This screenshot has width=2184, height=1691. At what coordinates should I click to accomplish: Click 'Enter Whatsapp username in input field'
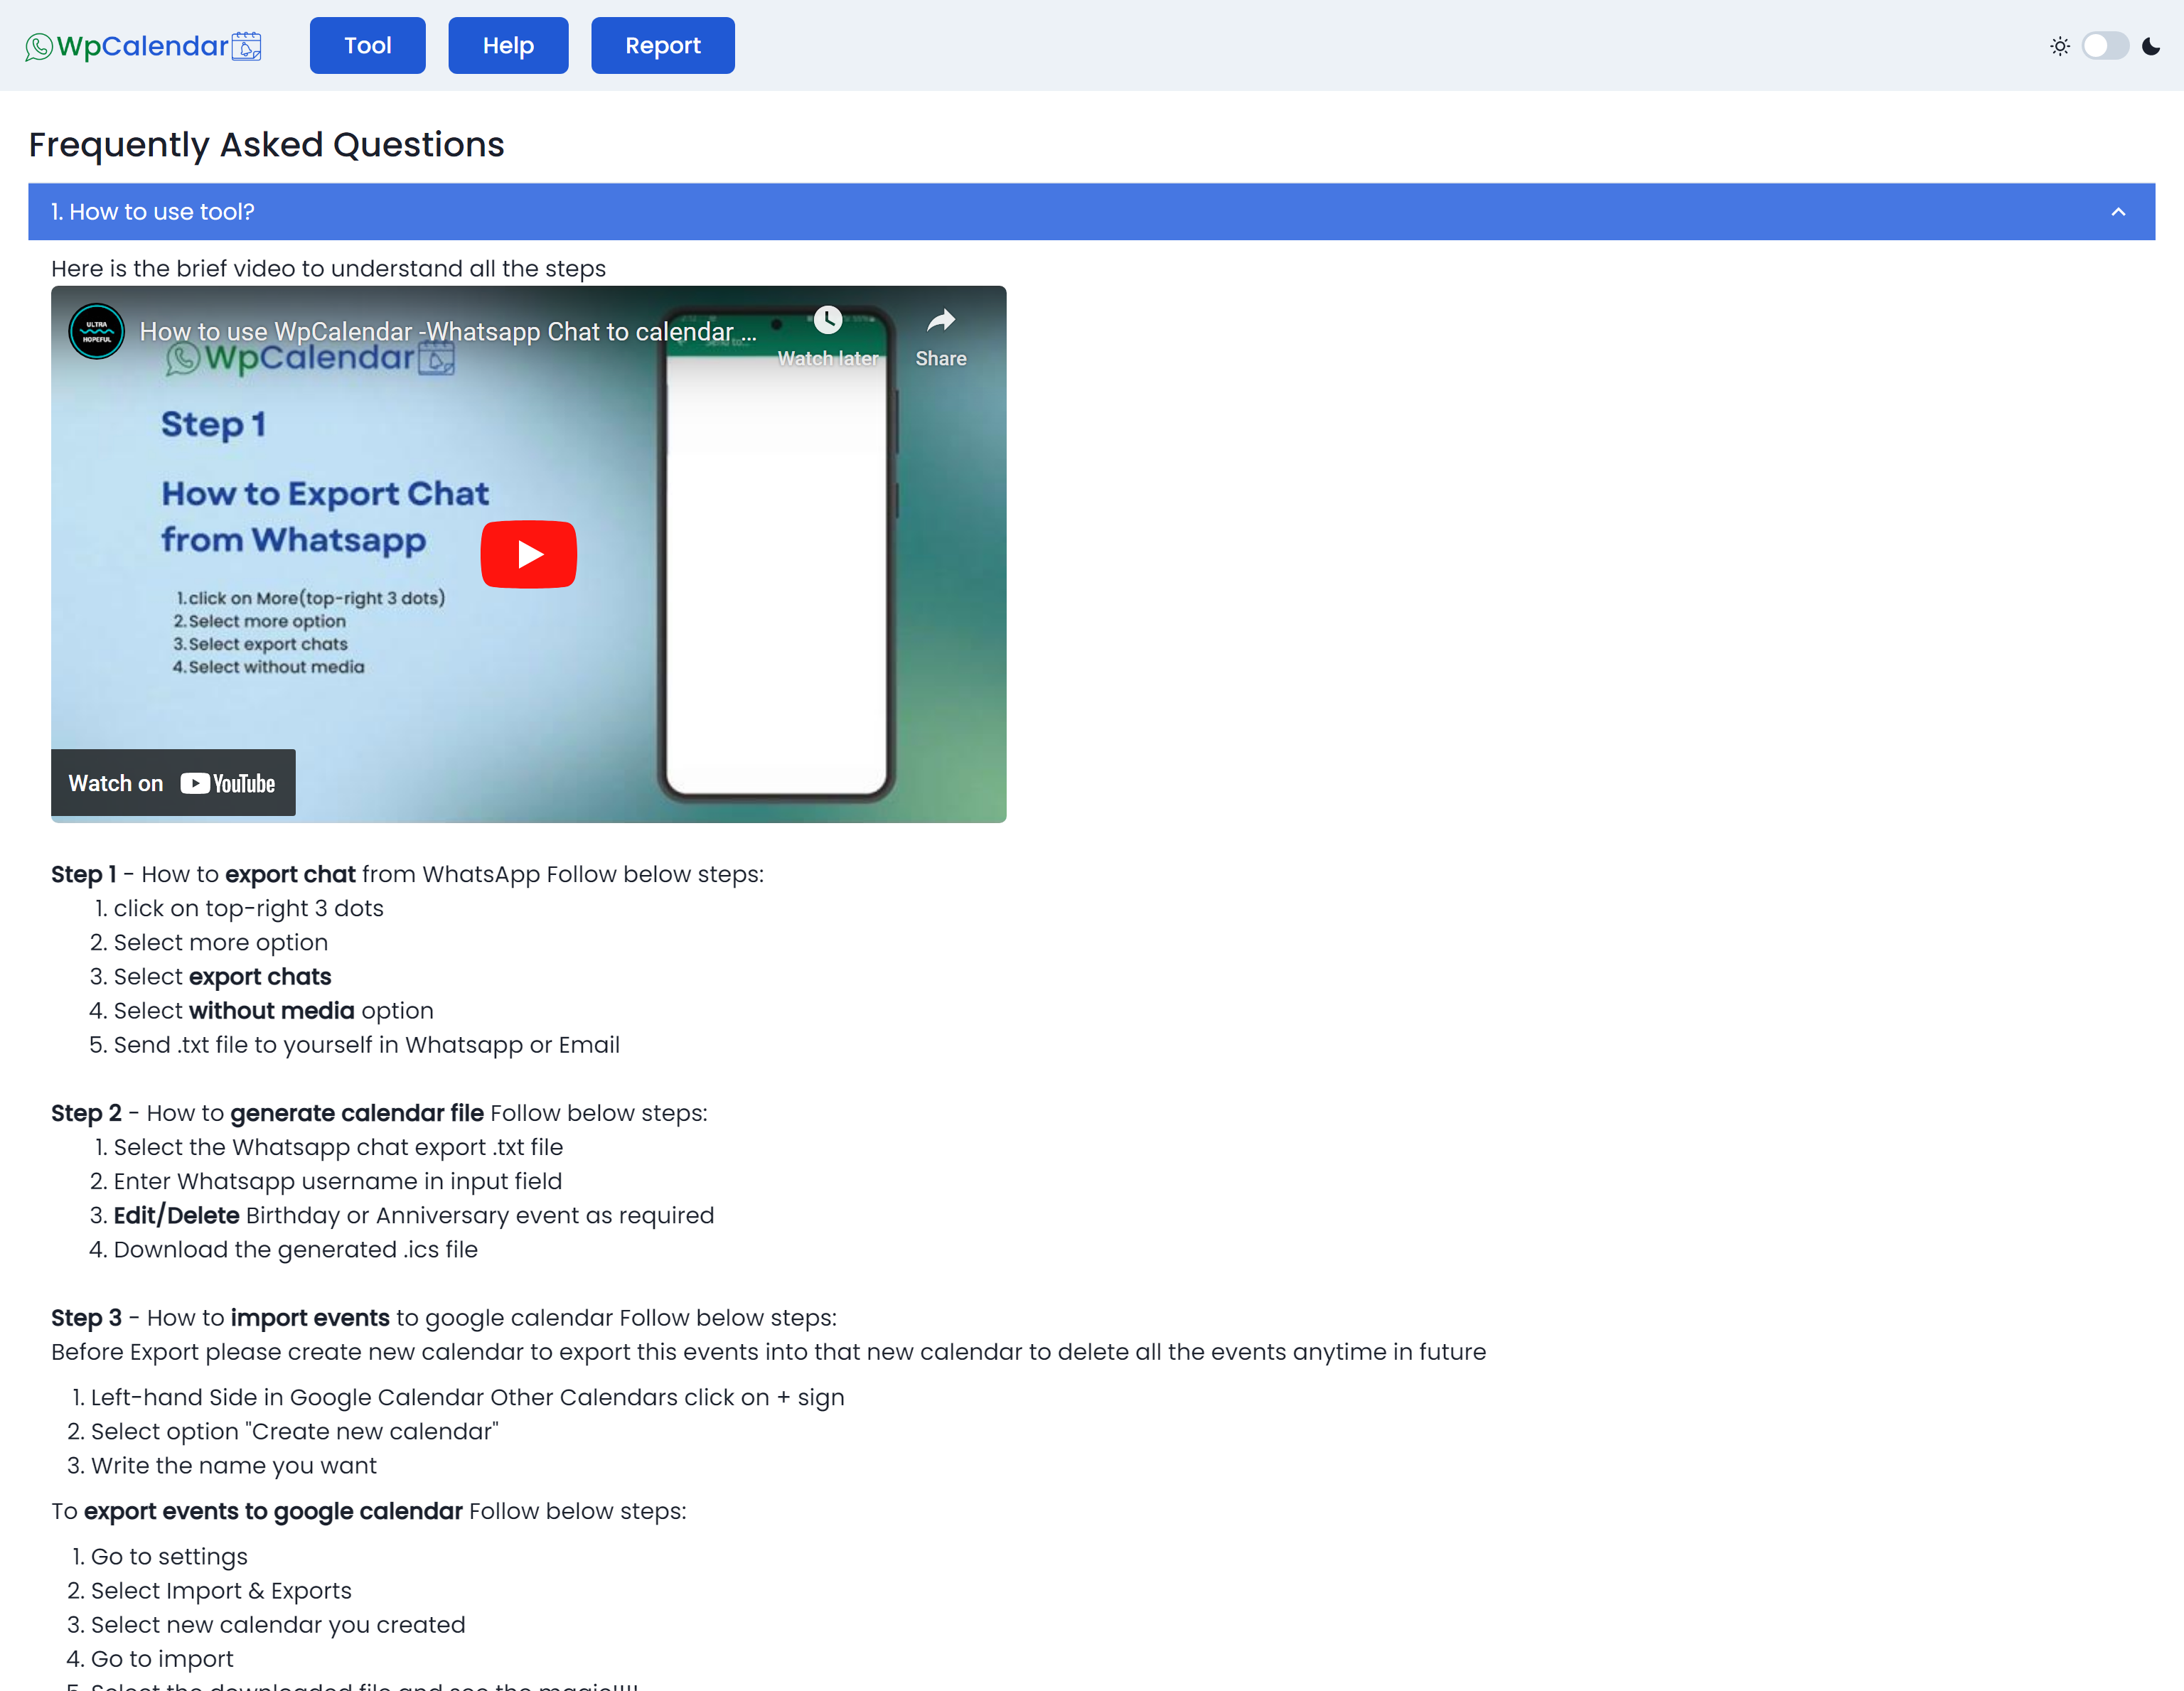pyautogui.click(x=337, y=1181)
